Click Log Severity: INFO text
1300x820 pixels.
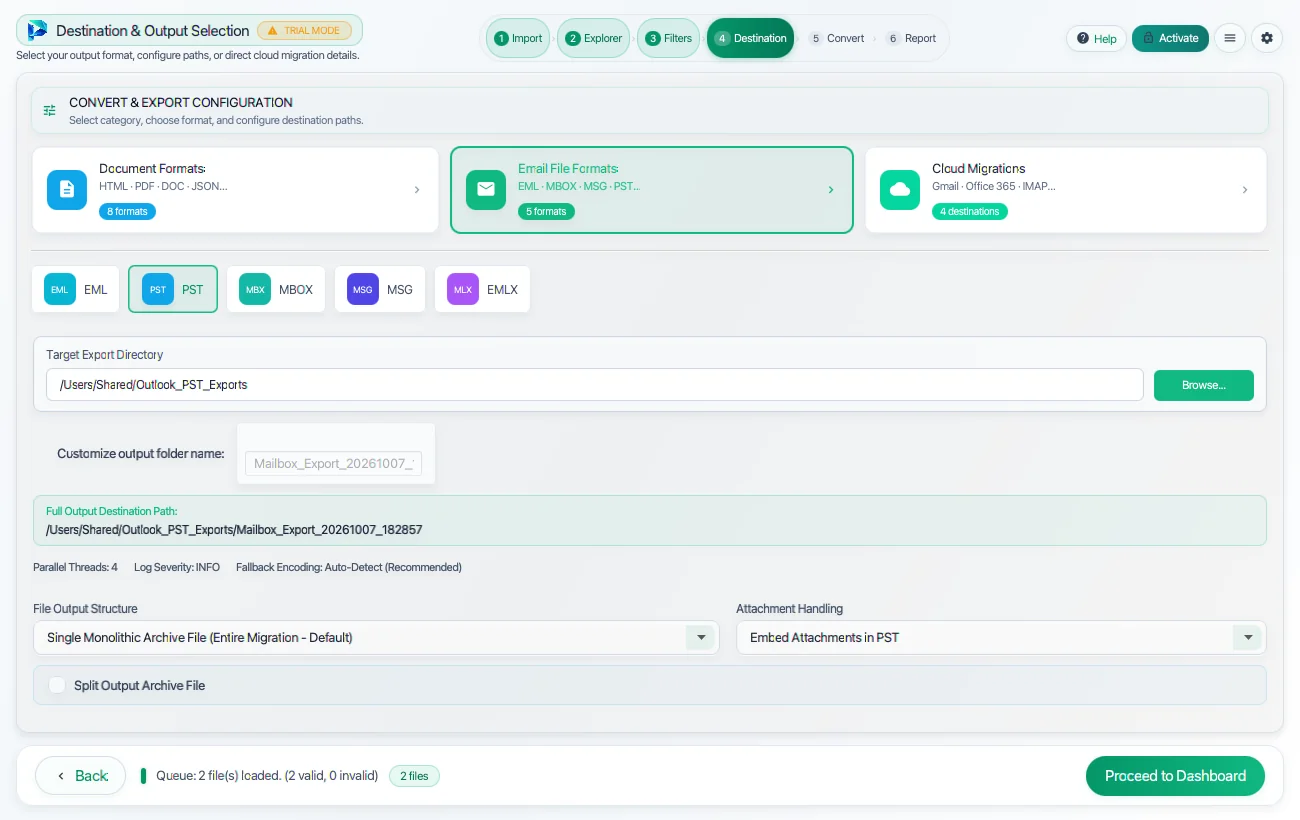[177, 567]
